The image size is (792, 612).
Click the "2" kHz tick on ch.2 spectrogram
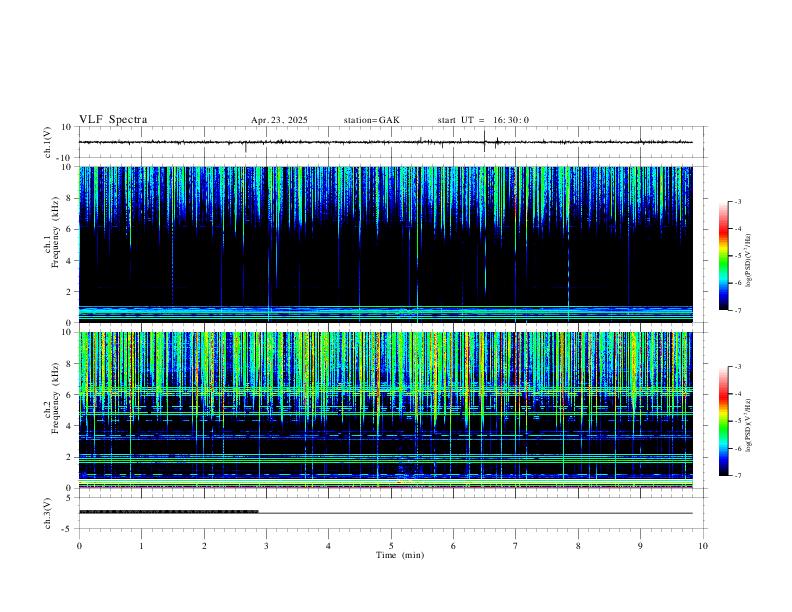click(x=68, y=457)
